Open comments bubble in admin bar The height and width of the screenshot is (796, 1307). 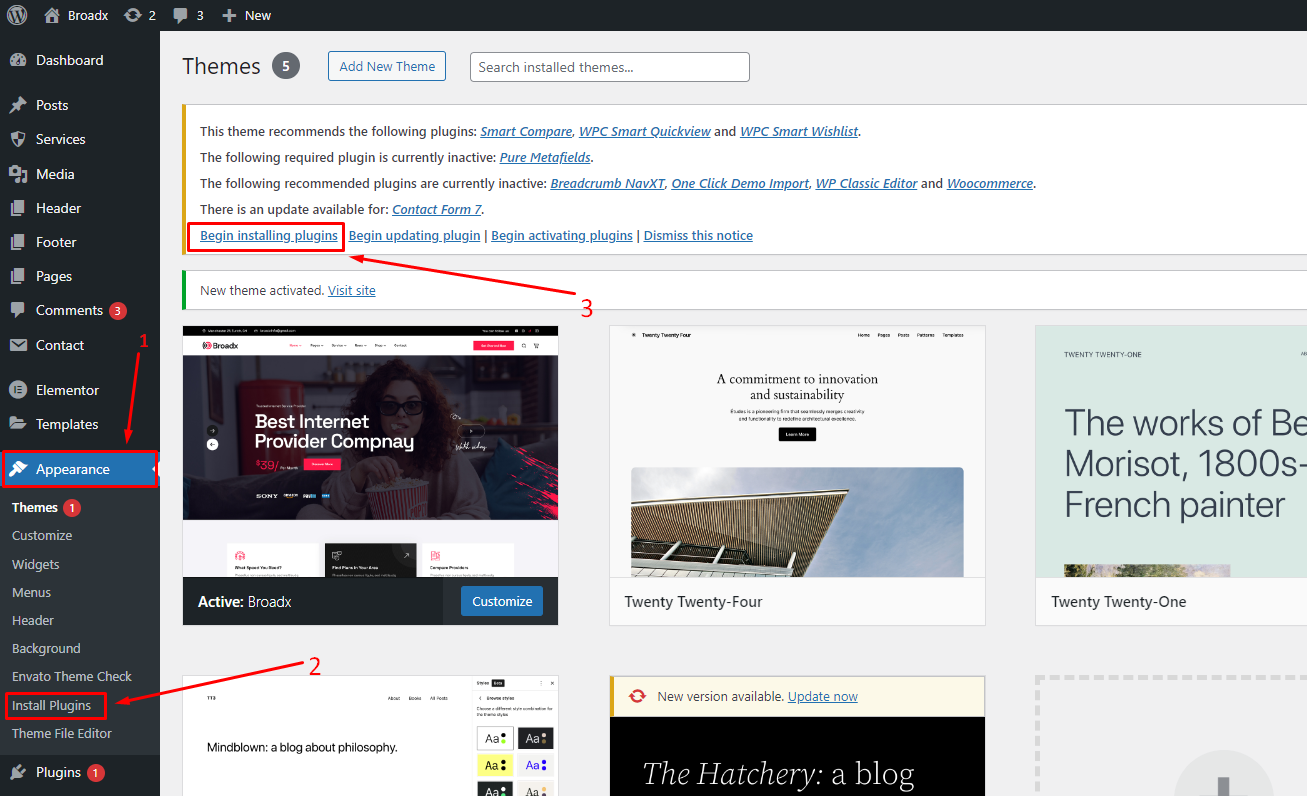tap(187, 15)
